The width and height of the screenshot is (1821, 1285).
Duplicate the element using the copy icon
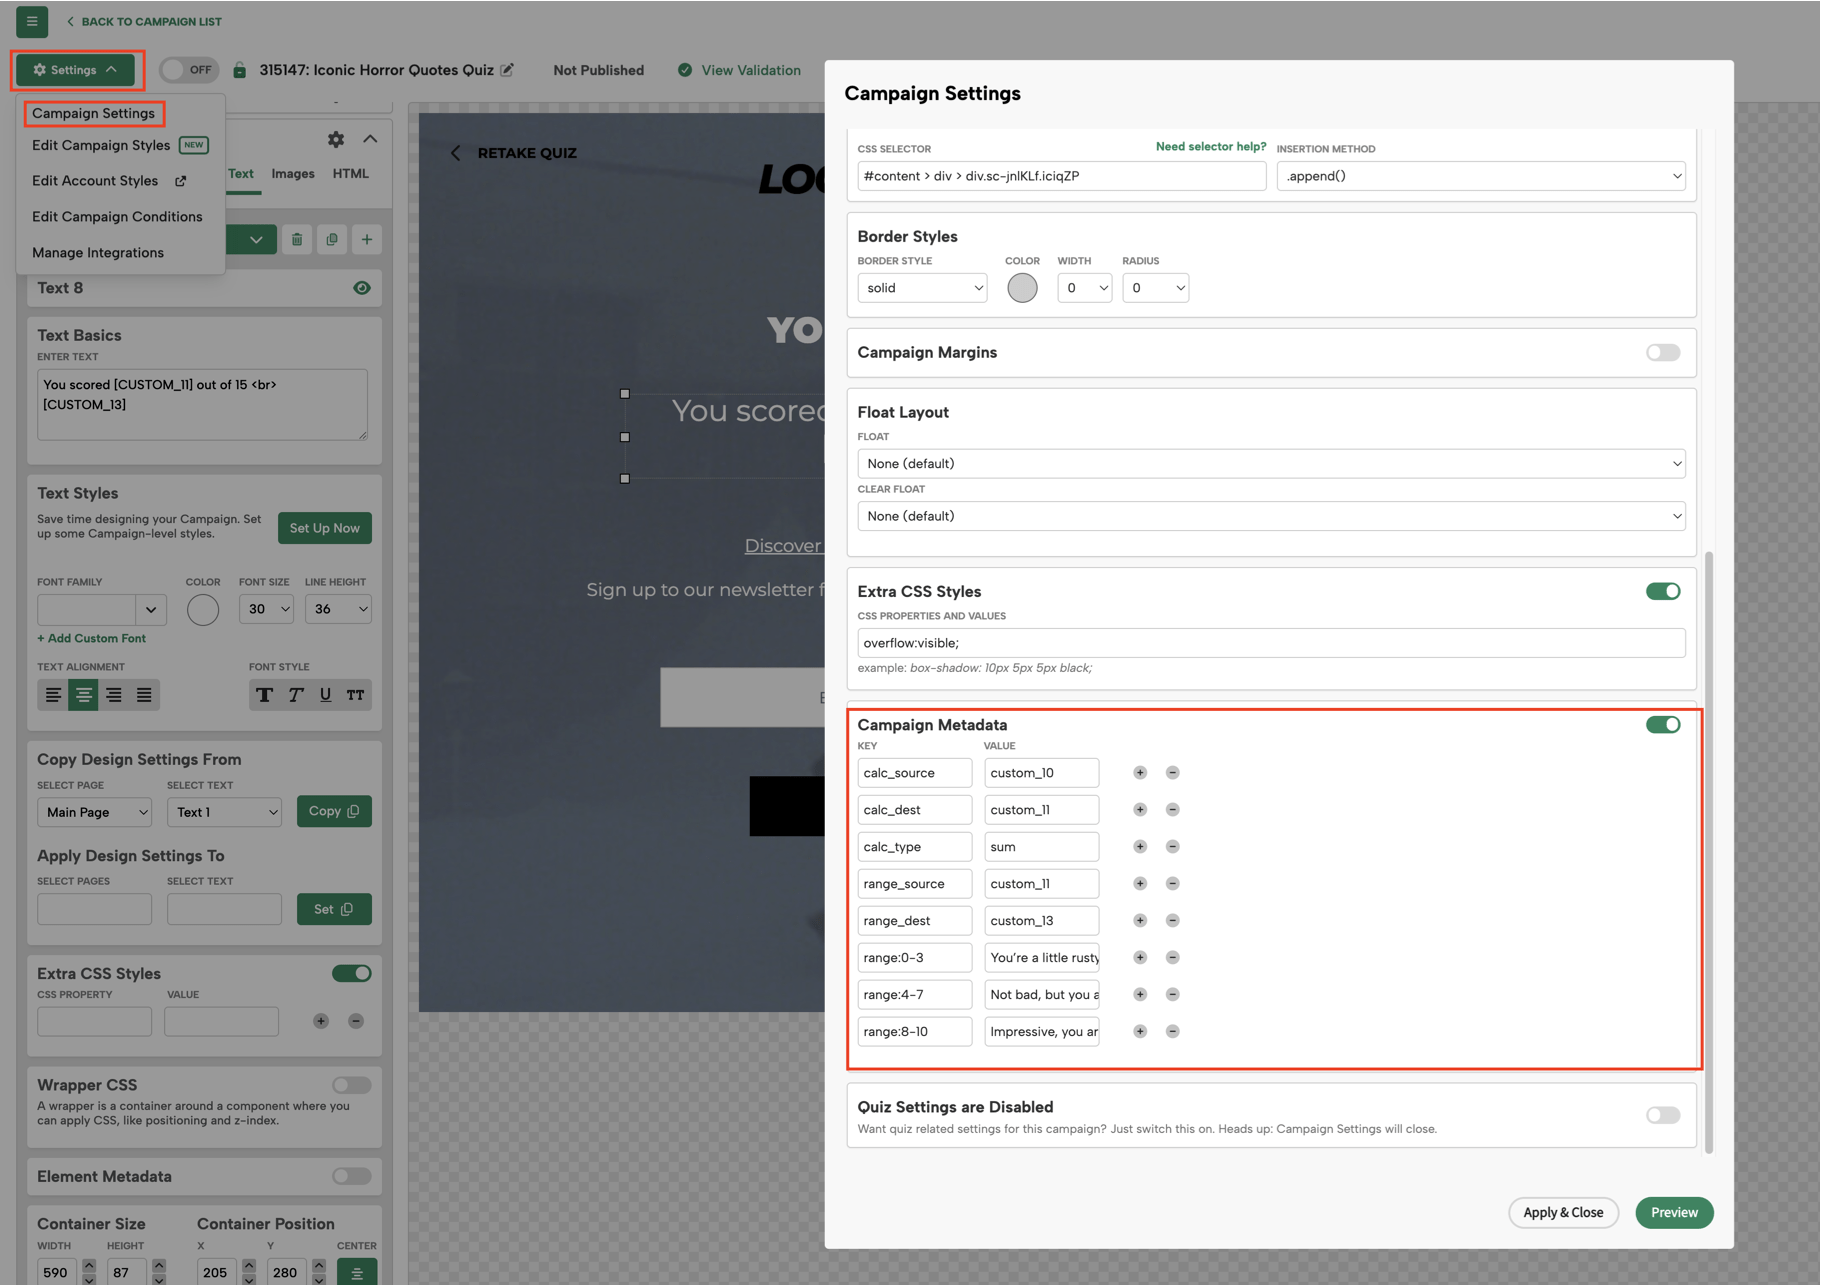click(x=332, y=239)
